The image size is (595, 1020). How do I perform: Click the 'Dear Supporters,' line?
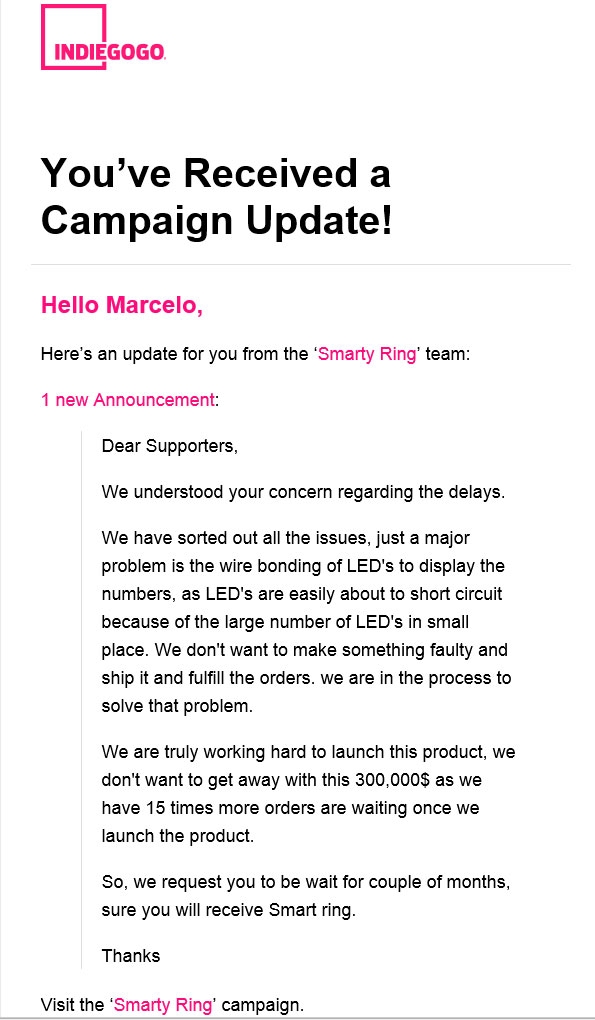(170, 446)
